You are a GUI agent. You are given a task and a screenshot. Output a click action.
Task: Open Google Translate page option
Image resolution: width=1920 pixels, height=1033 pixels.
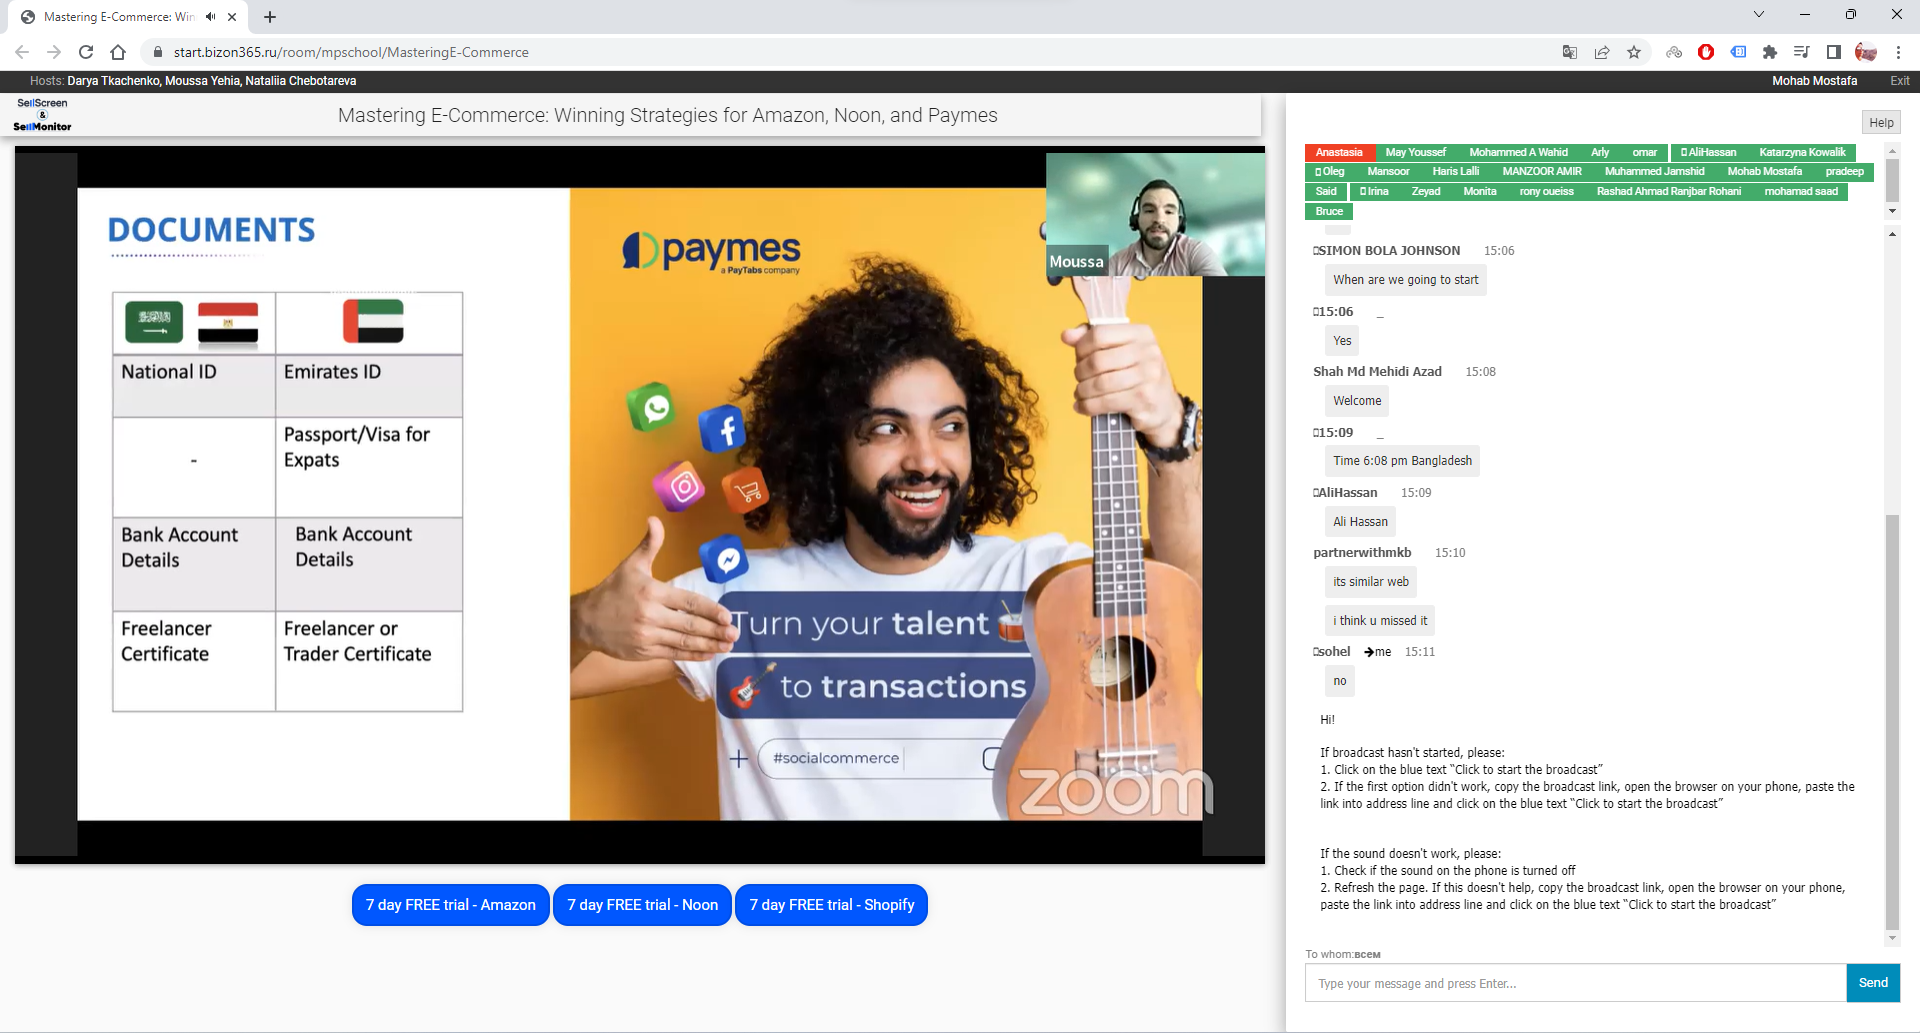coord(1570,52)
